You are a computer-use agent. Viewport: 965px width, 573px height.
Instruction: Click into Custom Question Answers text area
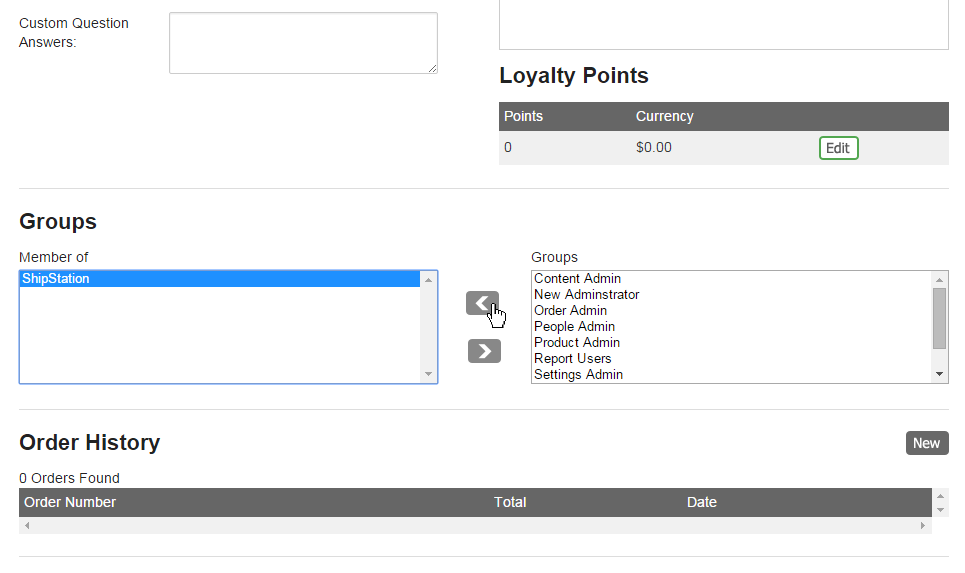click(303, 43)
